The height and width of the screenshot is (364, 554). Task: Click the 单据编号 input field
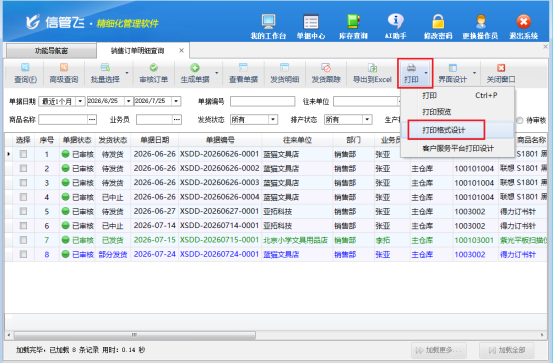pyautogui.click(x=263, y=102)
